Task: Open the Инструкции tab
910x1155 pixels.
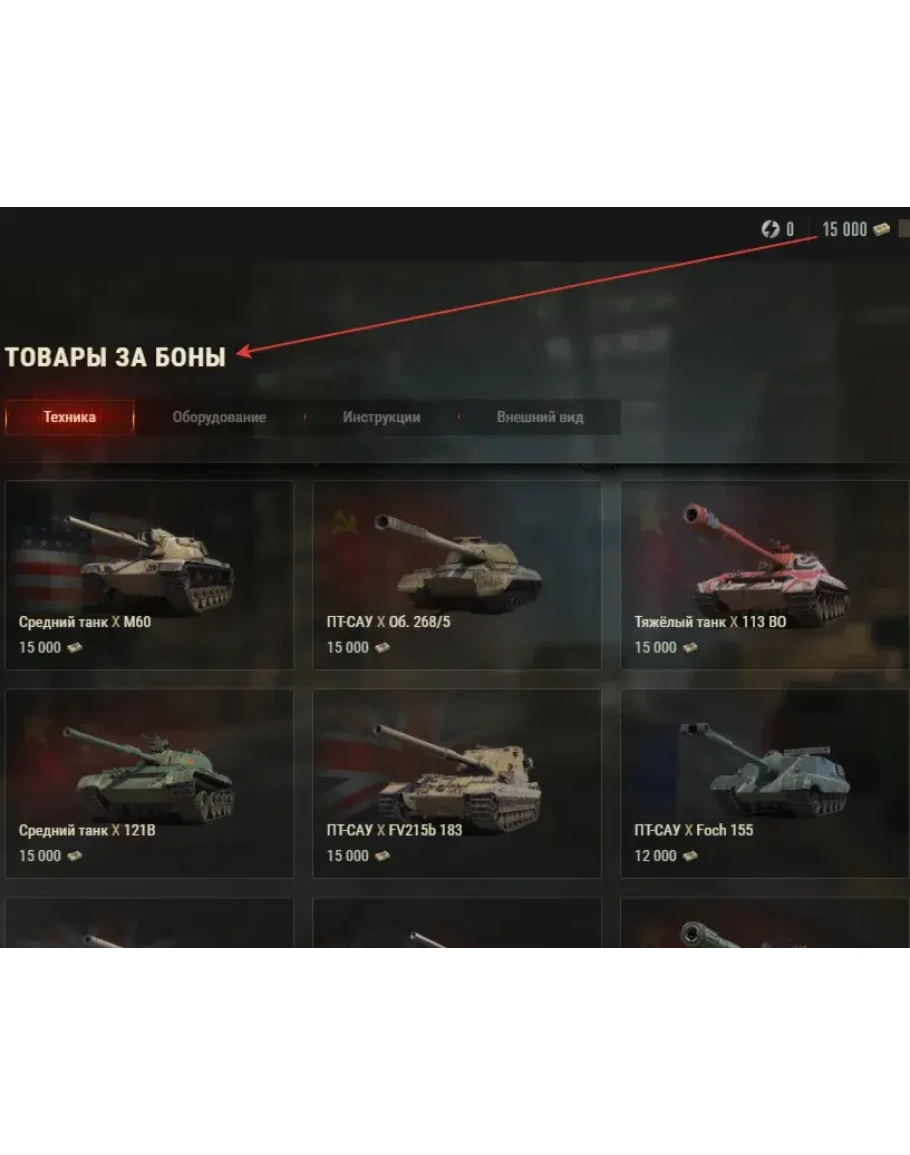Action: [x=382, y=417]
